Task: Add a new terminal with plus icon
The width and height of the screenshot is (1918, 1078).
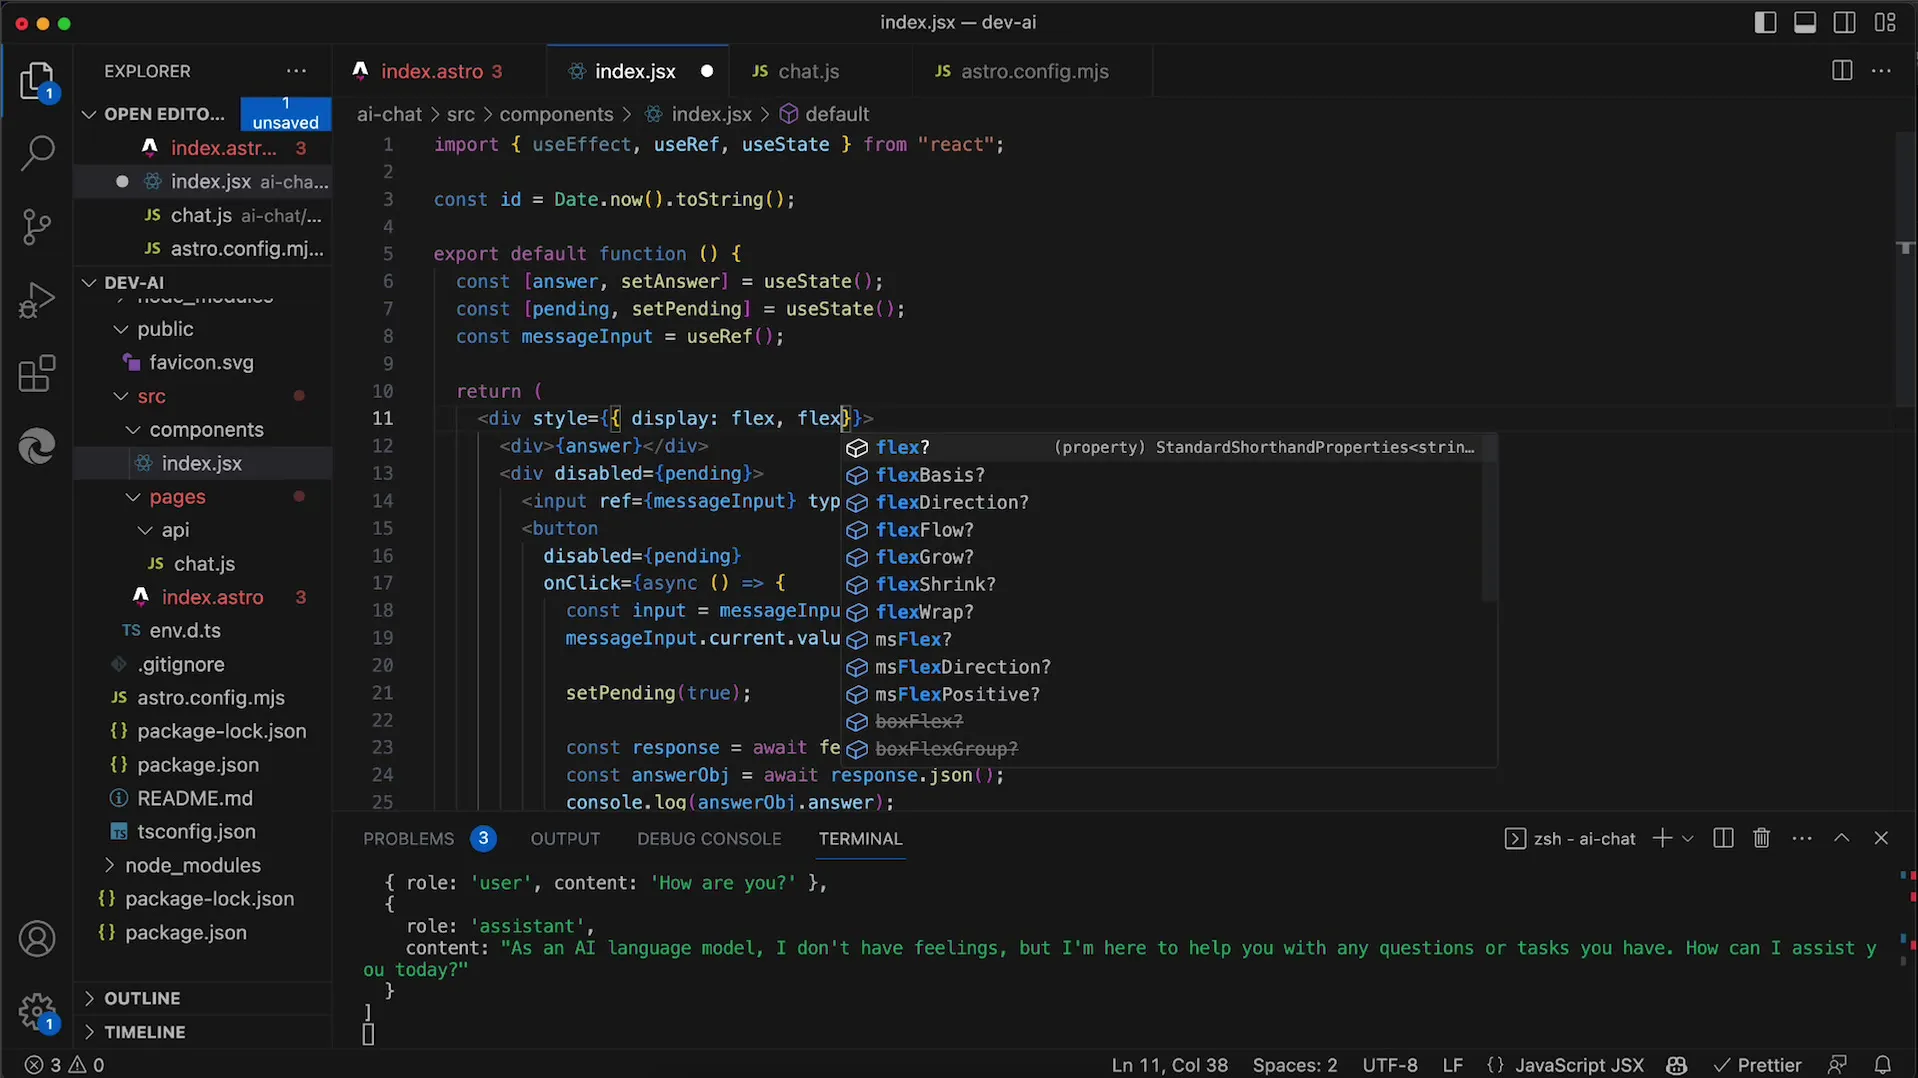Action: (x=1662, y=838)
